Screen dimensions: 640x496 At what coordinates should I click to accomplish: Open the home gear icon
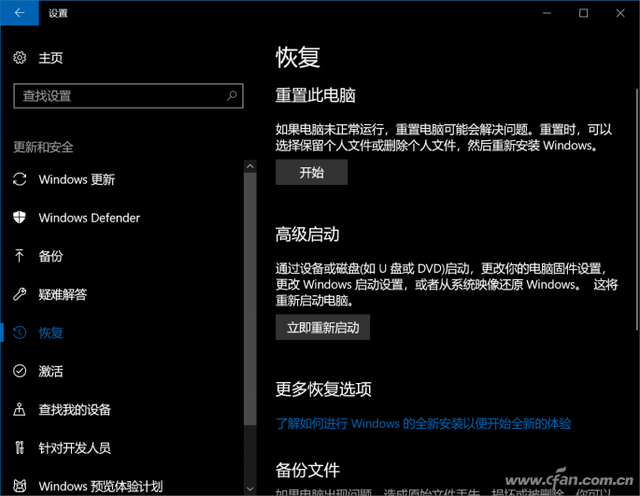(20, 58)
